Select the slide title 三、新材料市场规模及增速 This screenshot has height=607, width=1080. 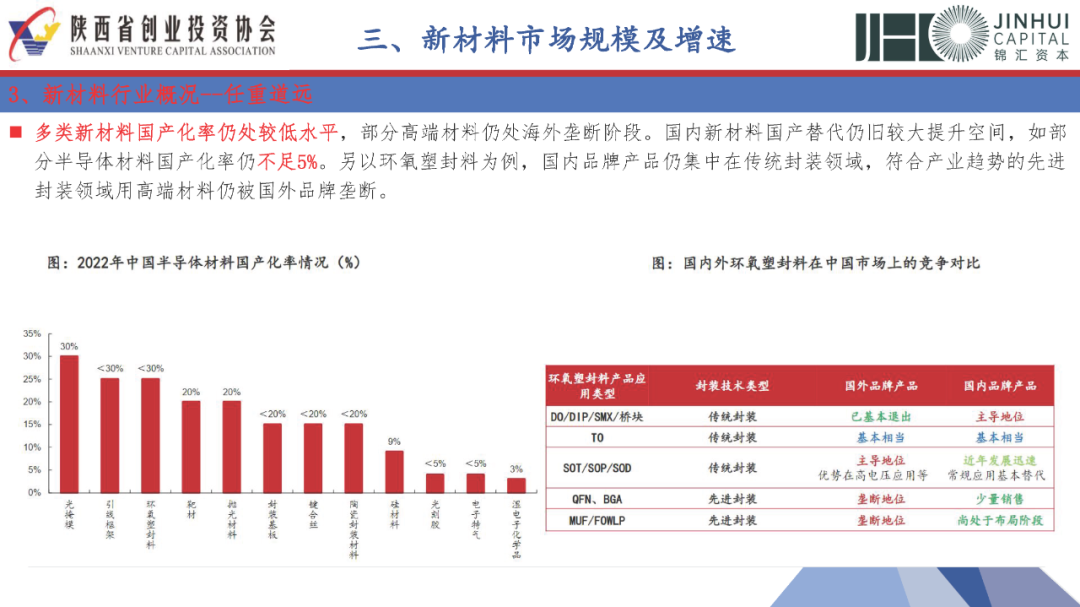547,39
